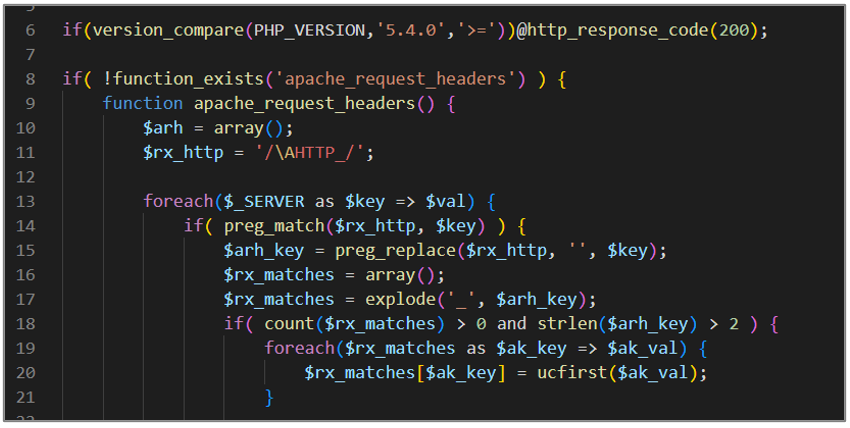Click the '5.4.0' version string
Viewport: 850px width, 428px height.
410,30
